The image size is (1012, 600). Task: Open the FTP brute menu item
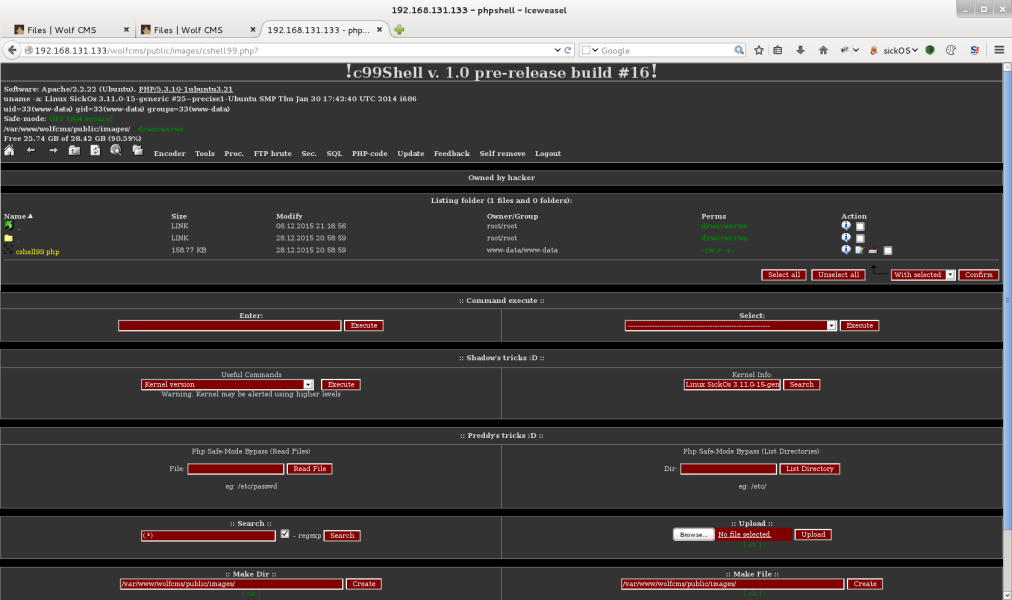click(272, 154)
